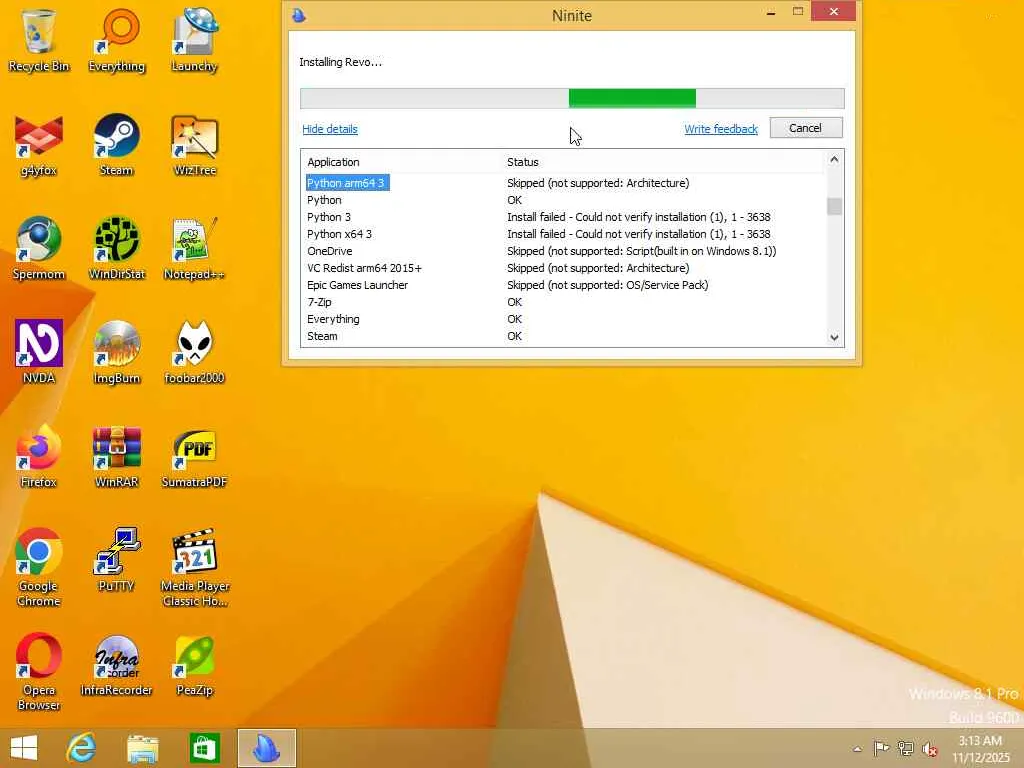Select the PuTTY desktop shortcut
This screenshot has height=768, width=1024.
click(116, 560)
